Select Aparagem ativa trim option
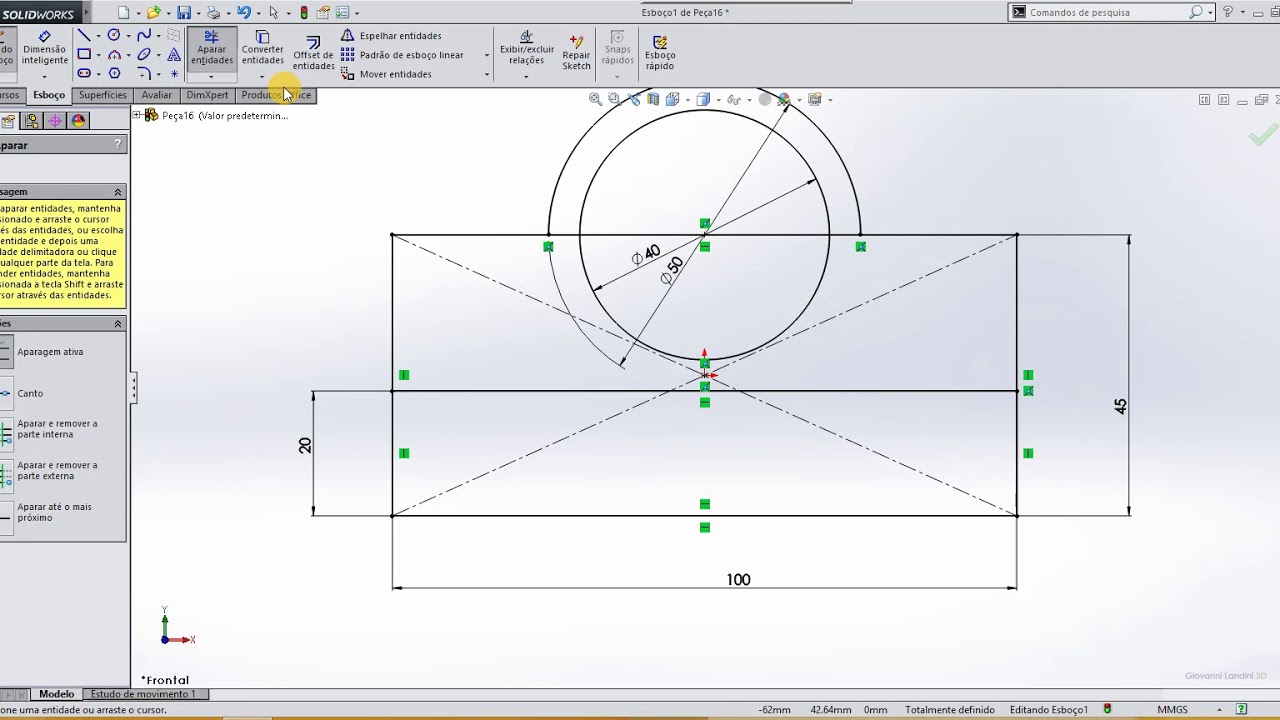 tap(50, 352)
